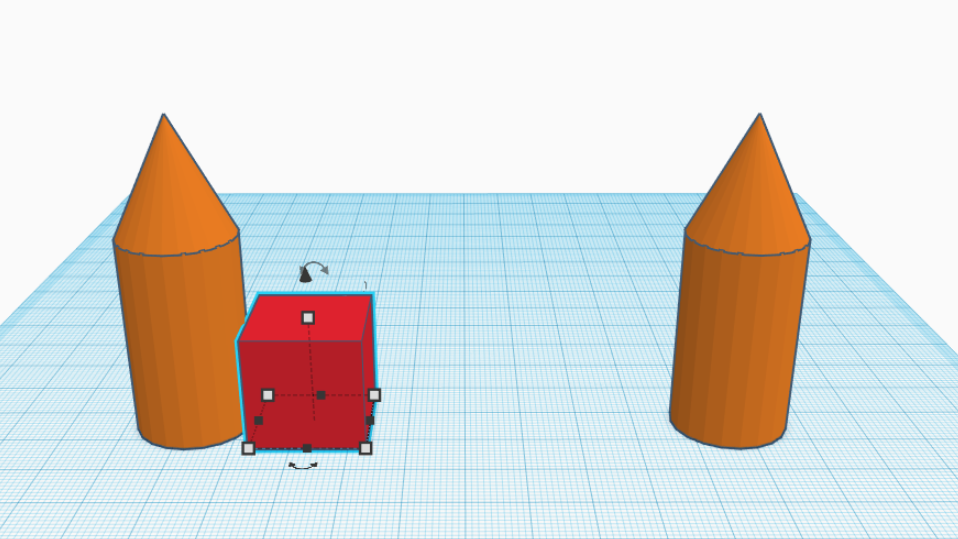Click black midpoint handle on cube's back edge
This screenshot has height=539, width=958.
321,395
